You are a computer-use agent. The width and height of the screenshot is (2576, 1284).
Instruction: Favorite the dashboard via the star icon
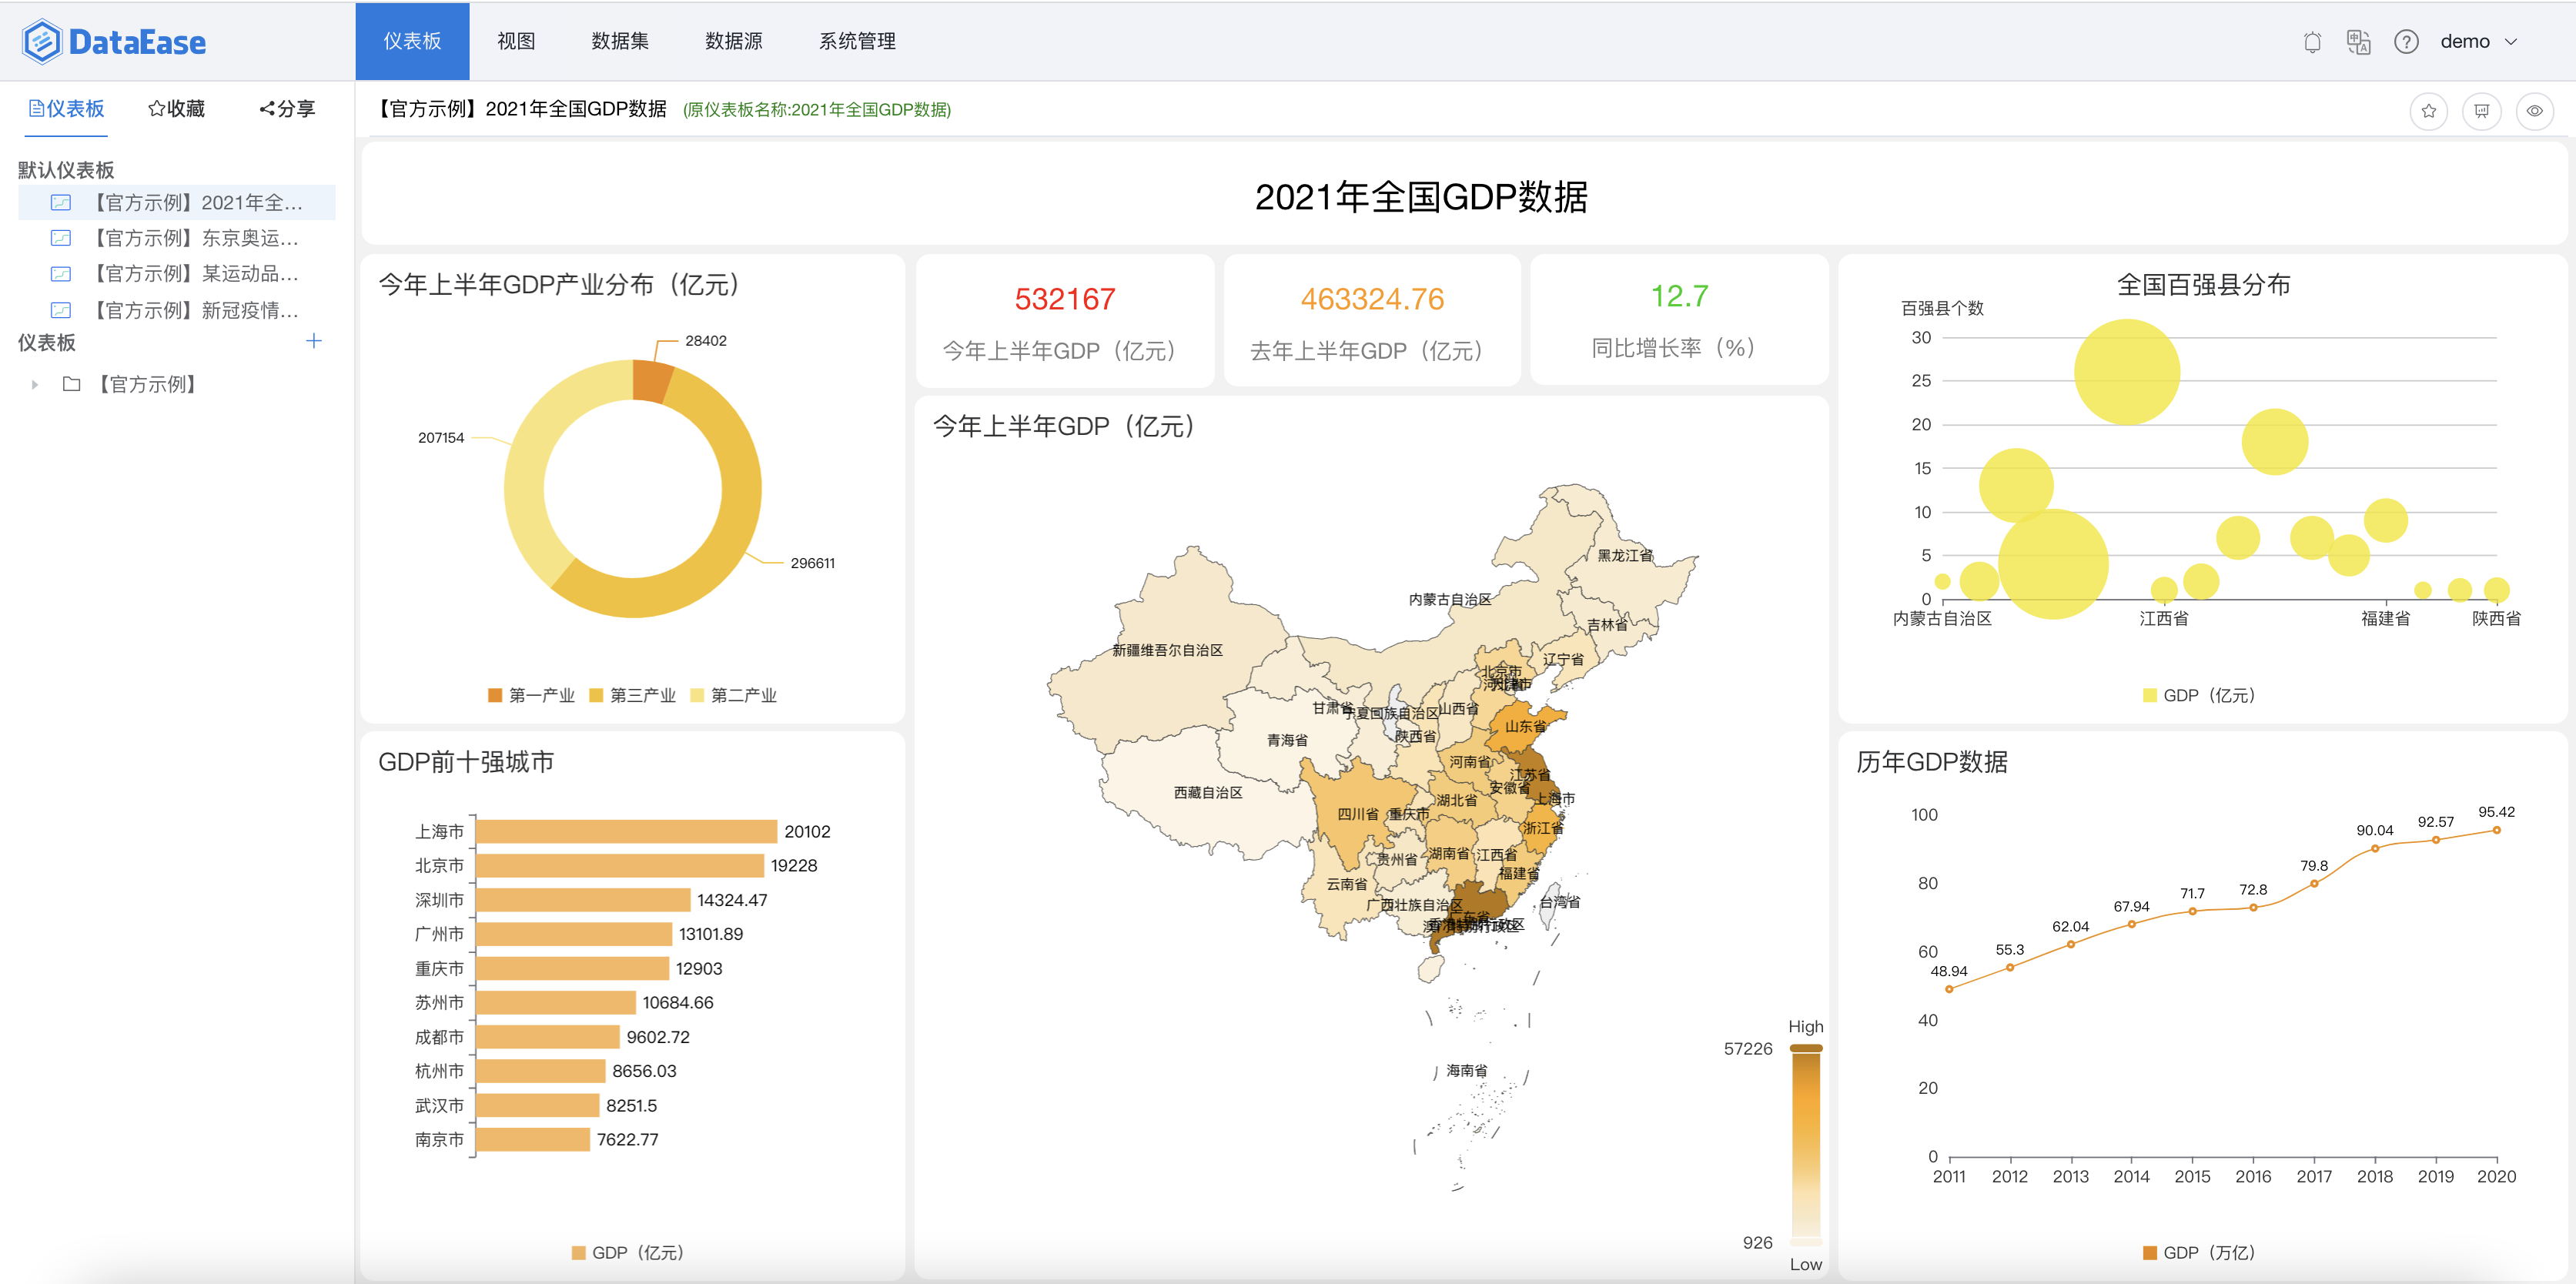click(x=2428, y=111)
